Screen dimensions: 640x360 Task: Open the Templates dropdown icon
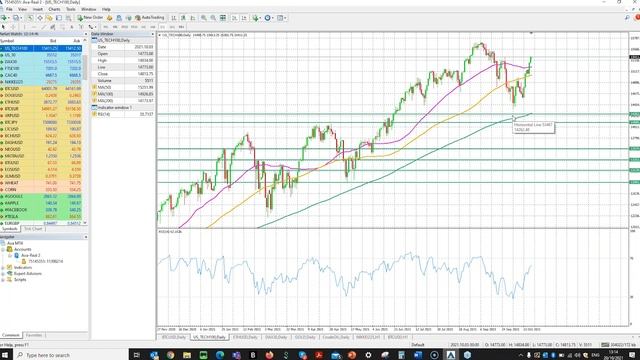click(281, 18)
